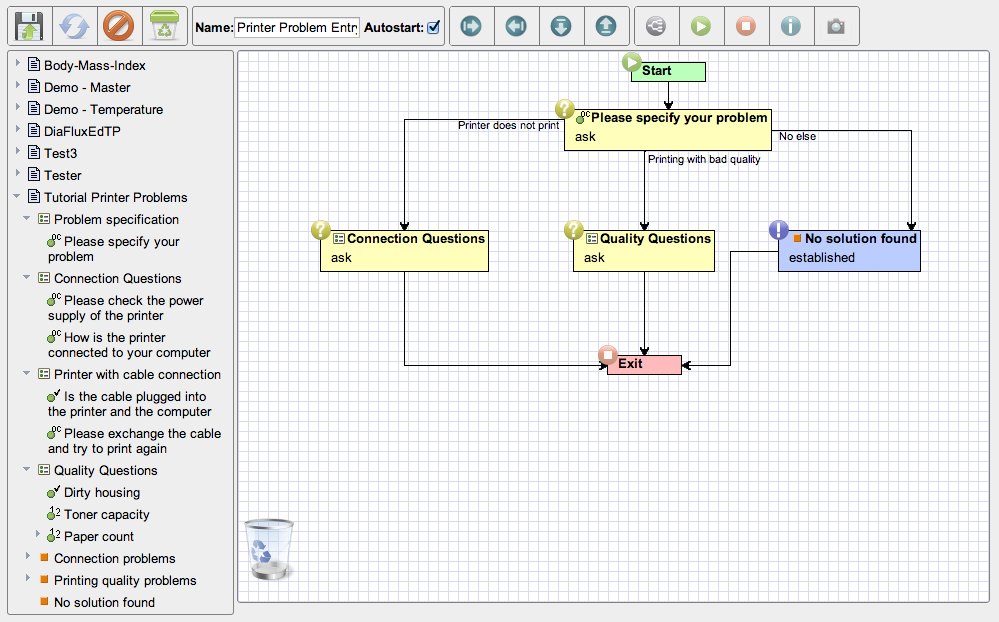Click the Save flowchart icon

click(29, 27)
